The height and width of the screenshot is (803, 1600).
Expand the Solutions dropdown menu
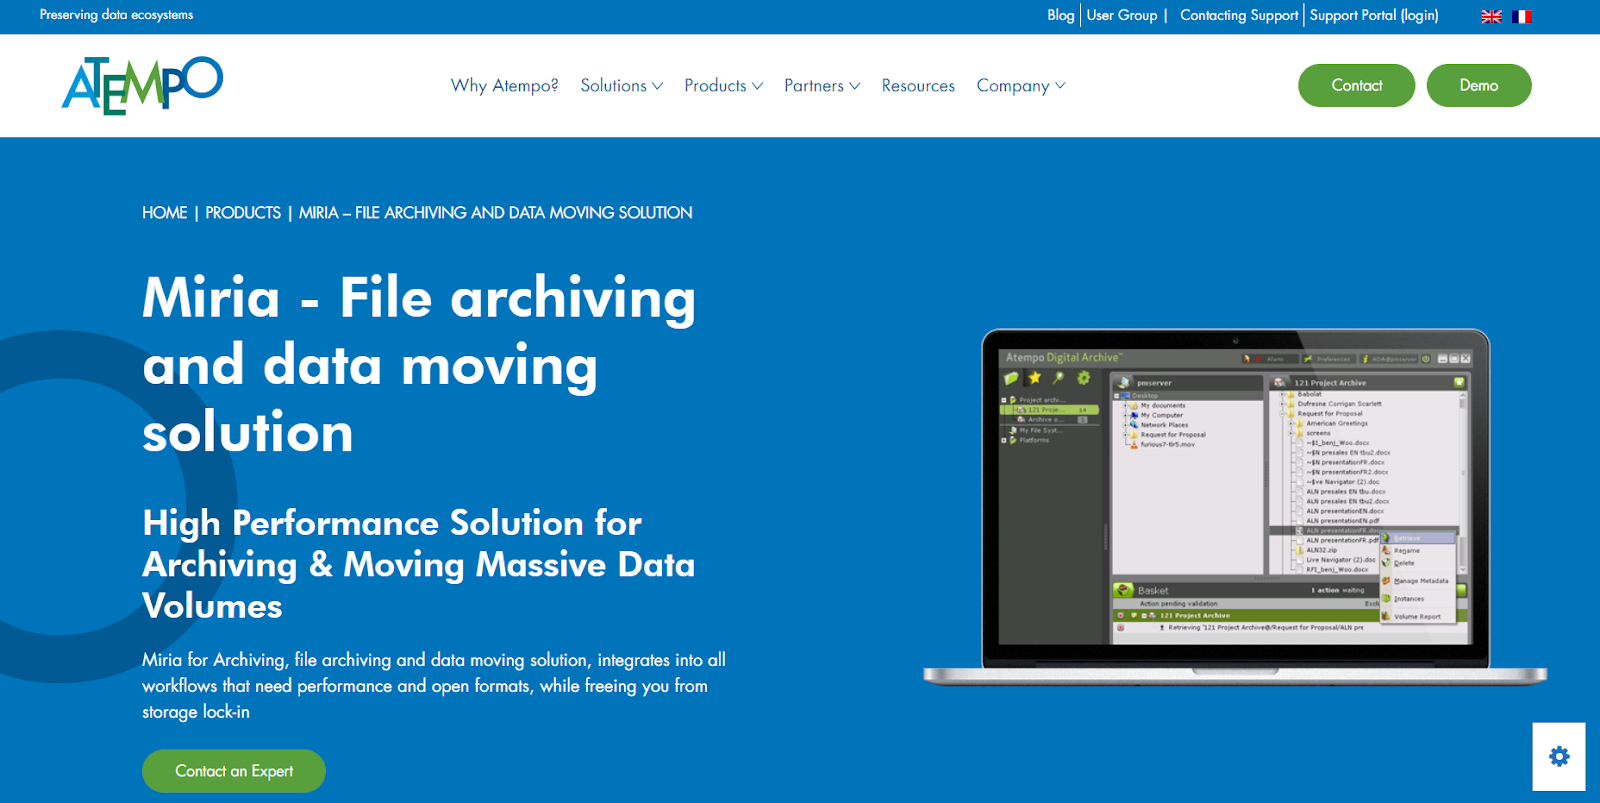pyautogui.click(x=621, y=86)
